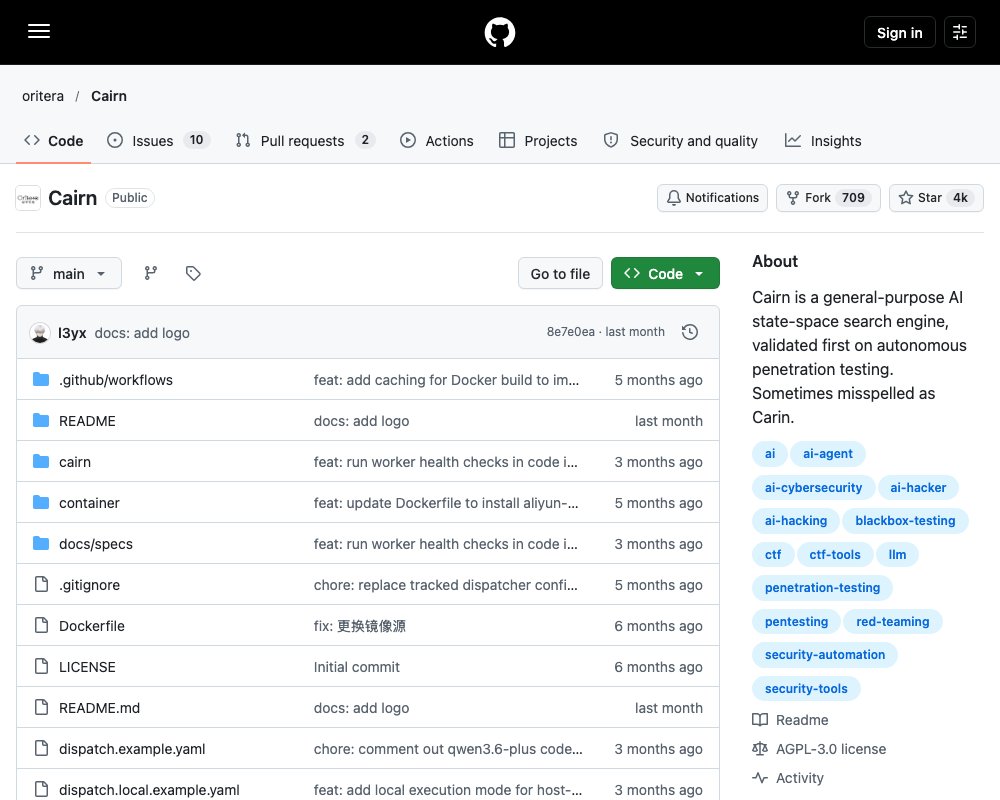This screenshot has height=800, width=1000.
Task: Click l3yx author avatar
Action: [x=40, y=333]
